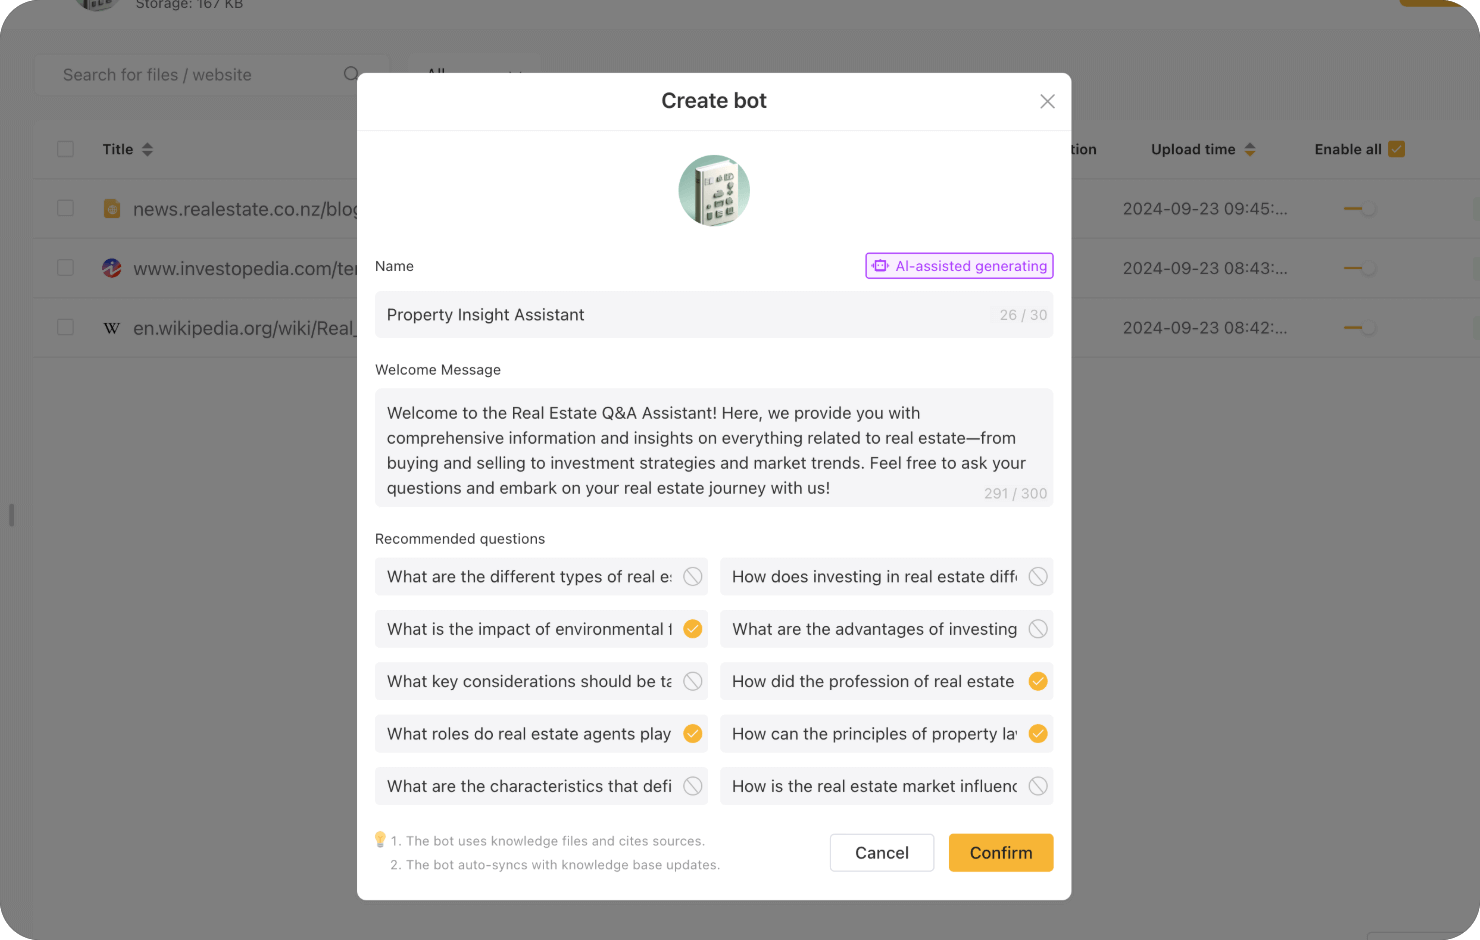
Task: Select the key considerations question circle
Action: pos(692,682)
